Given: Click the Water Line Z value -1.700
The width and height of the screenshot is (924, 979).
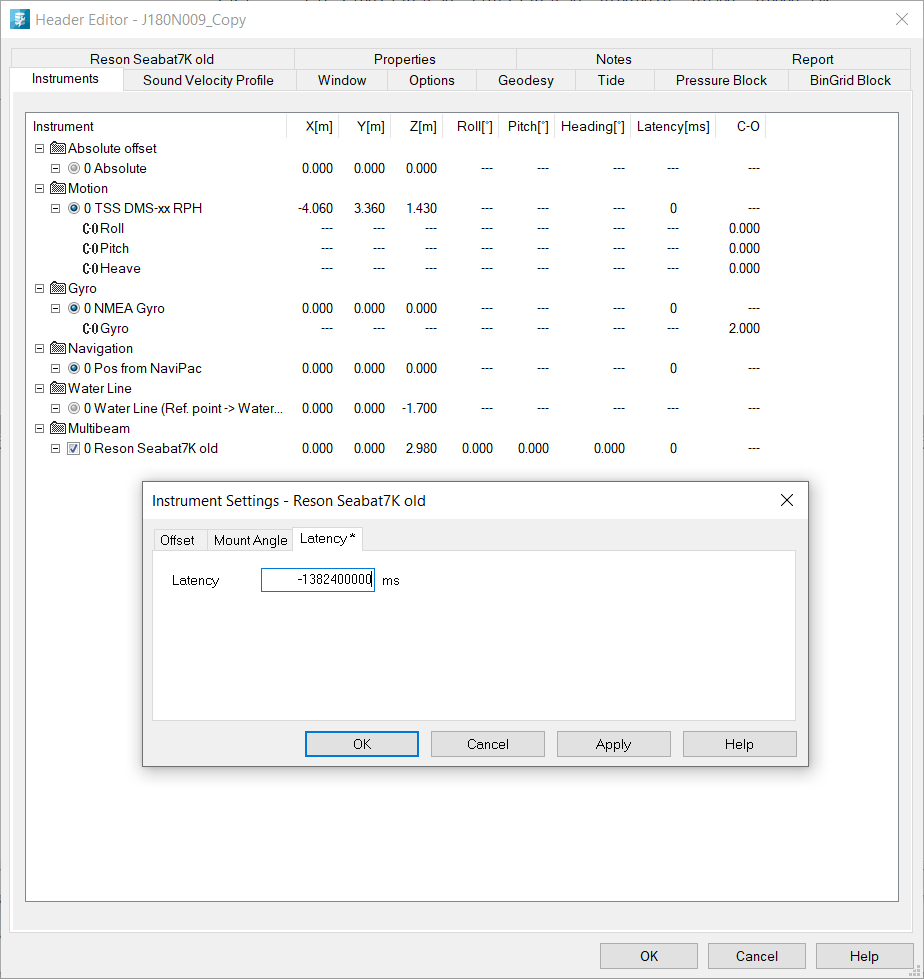Looking at the screenshot, I should [419, 408].
